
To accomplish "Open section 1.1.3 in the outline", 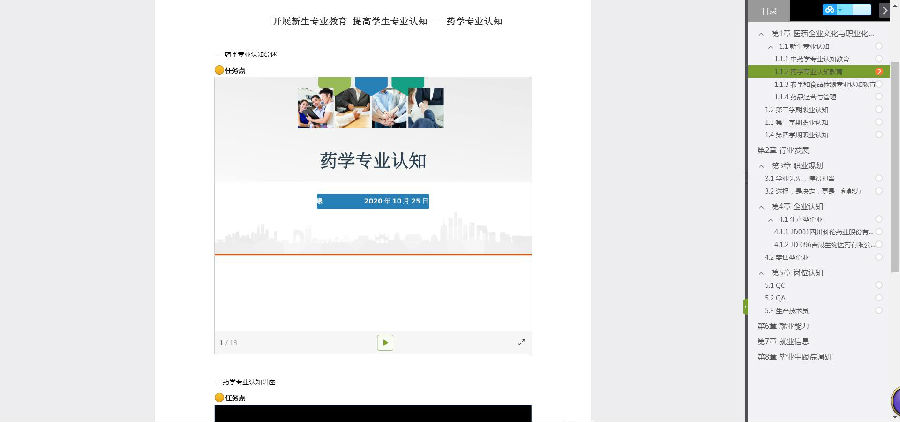I will pyautogui.click(x=825, y=84).
